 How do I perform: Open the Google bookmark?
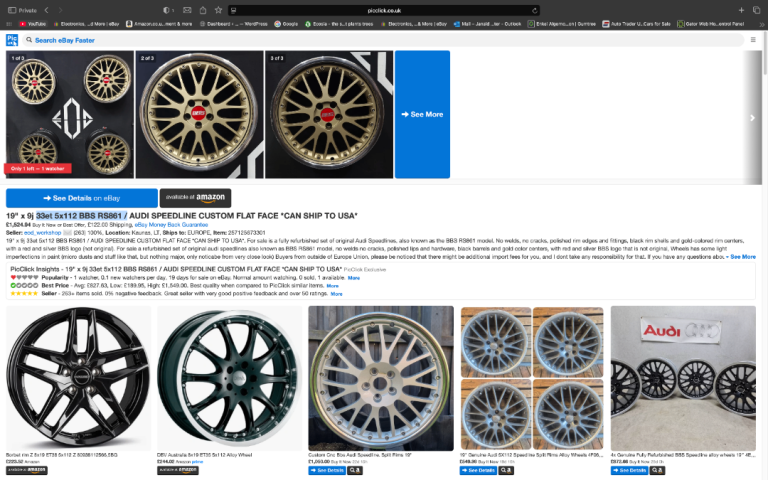coord(287,24)
